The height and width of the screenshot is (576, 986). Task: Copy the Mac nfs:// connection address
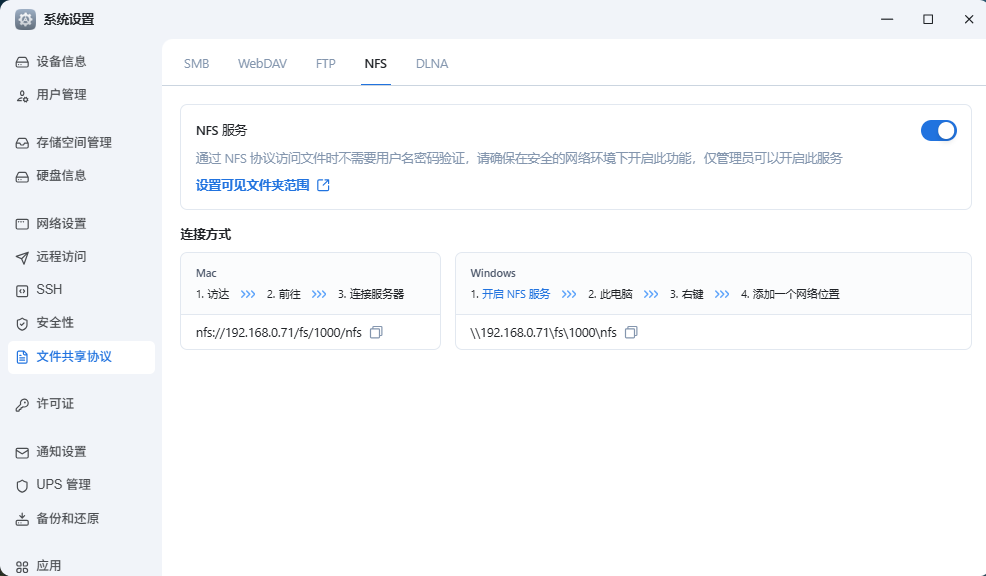(376, 332)
